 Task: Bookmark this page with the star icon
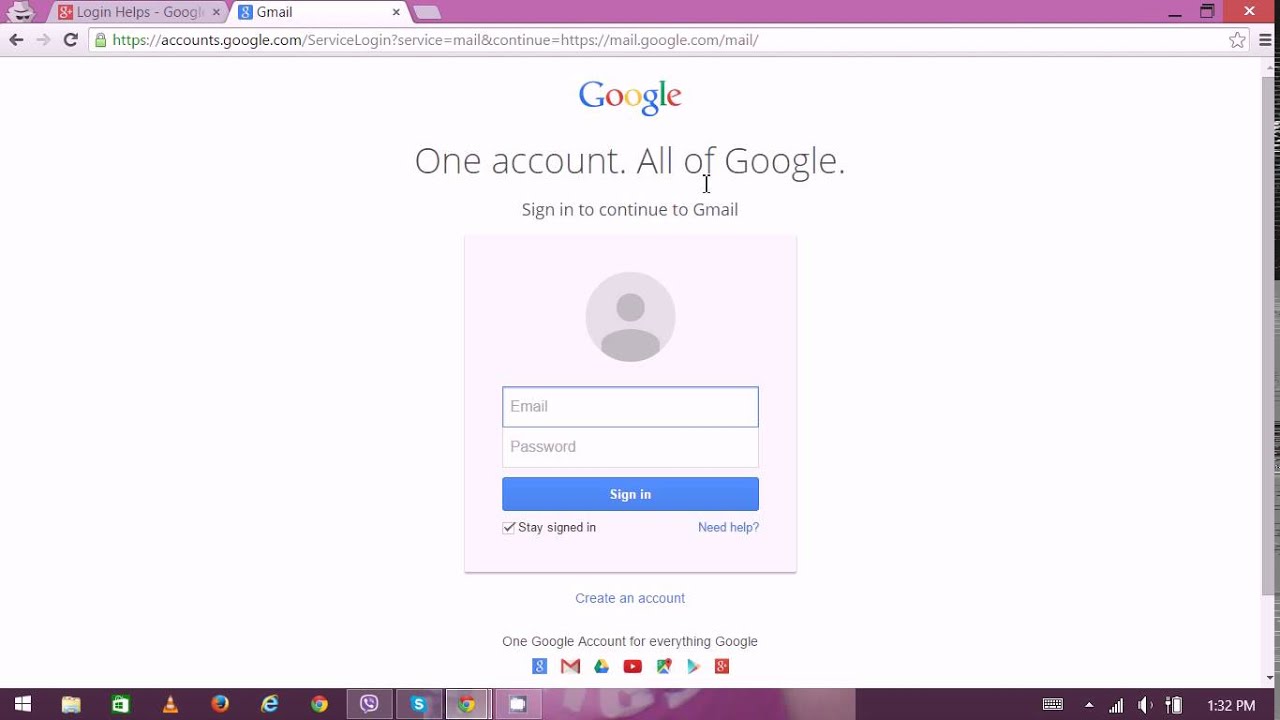pos(1237,40)
